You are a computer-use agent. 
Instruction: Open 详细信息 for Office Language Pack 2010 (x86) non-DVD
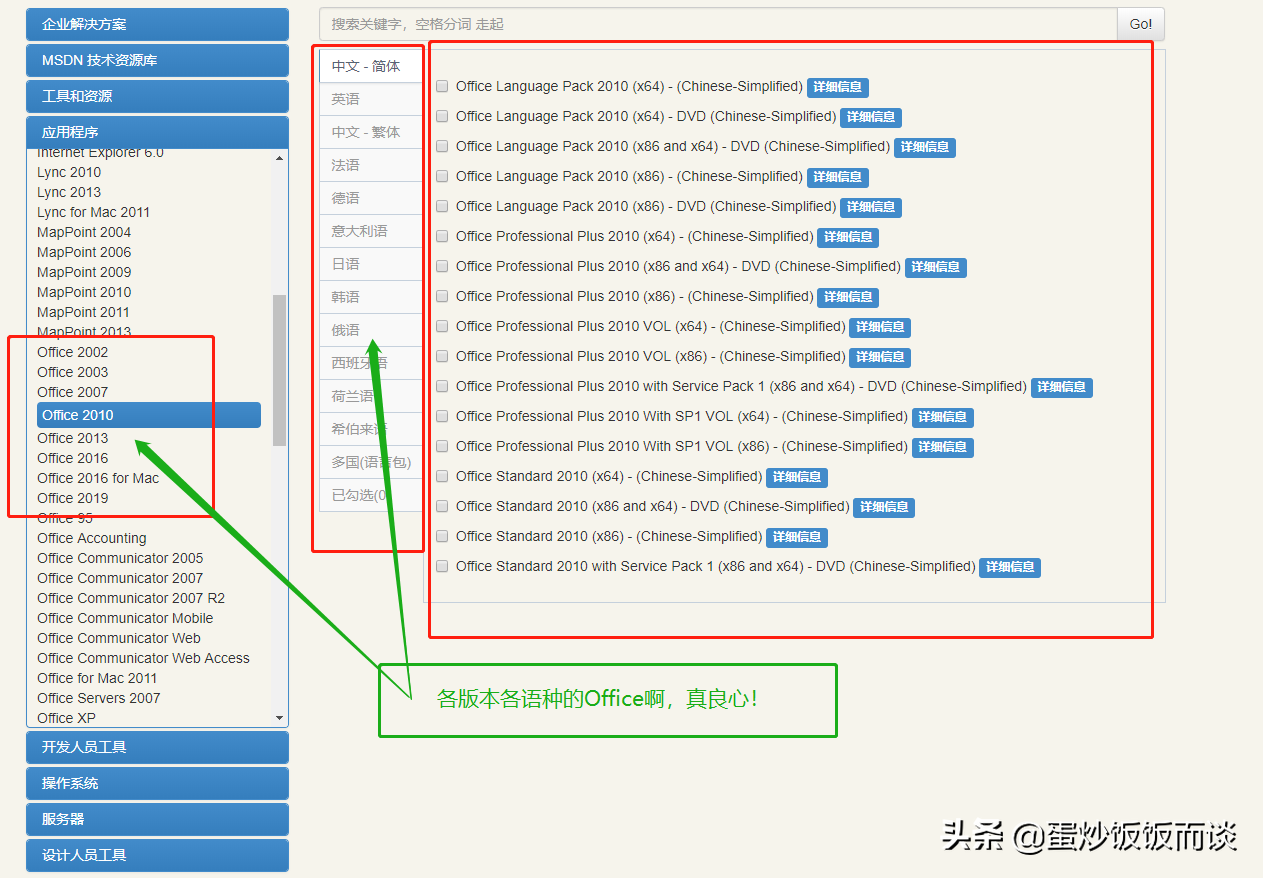pyautogui.click(x=838, y=177)
